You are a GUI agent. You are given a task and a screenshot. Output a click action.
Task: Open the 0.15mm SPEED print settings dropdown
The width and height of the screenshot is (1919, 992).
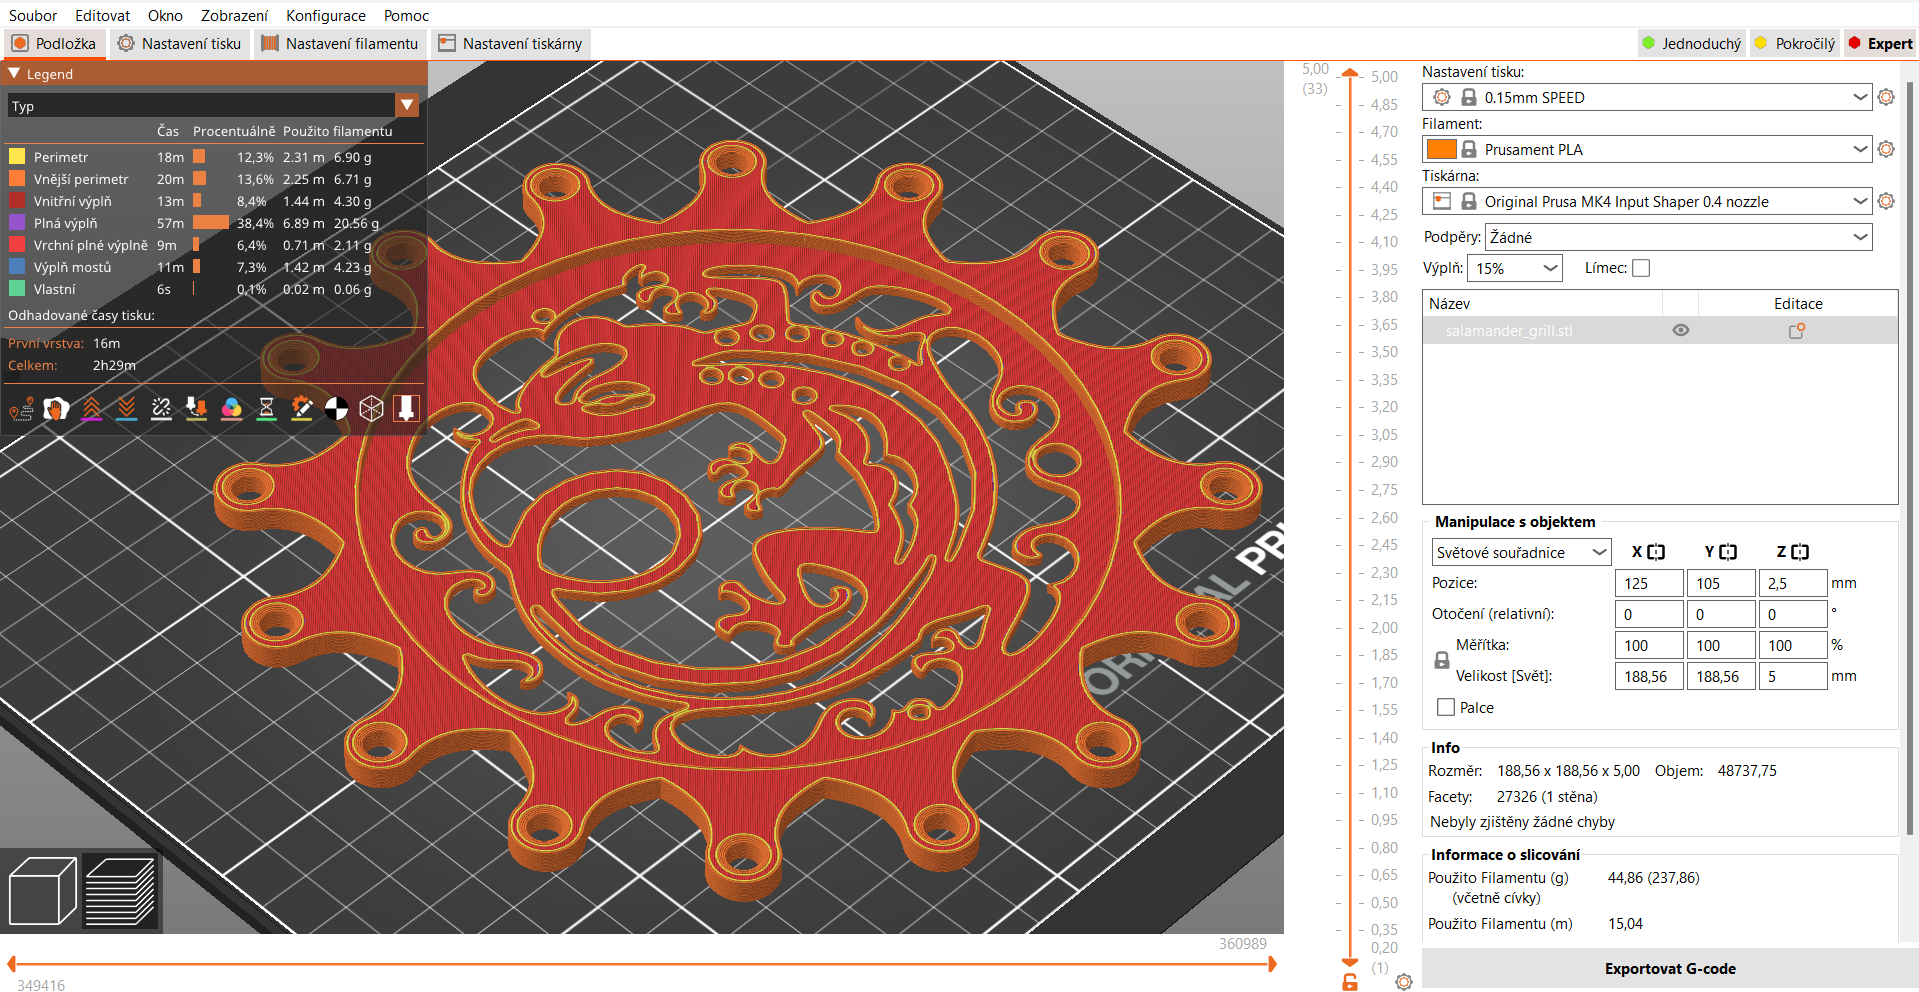[x=1647, y=97]
